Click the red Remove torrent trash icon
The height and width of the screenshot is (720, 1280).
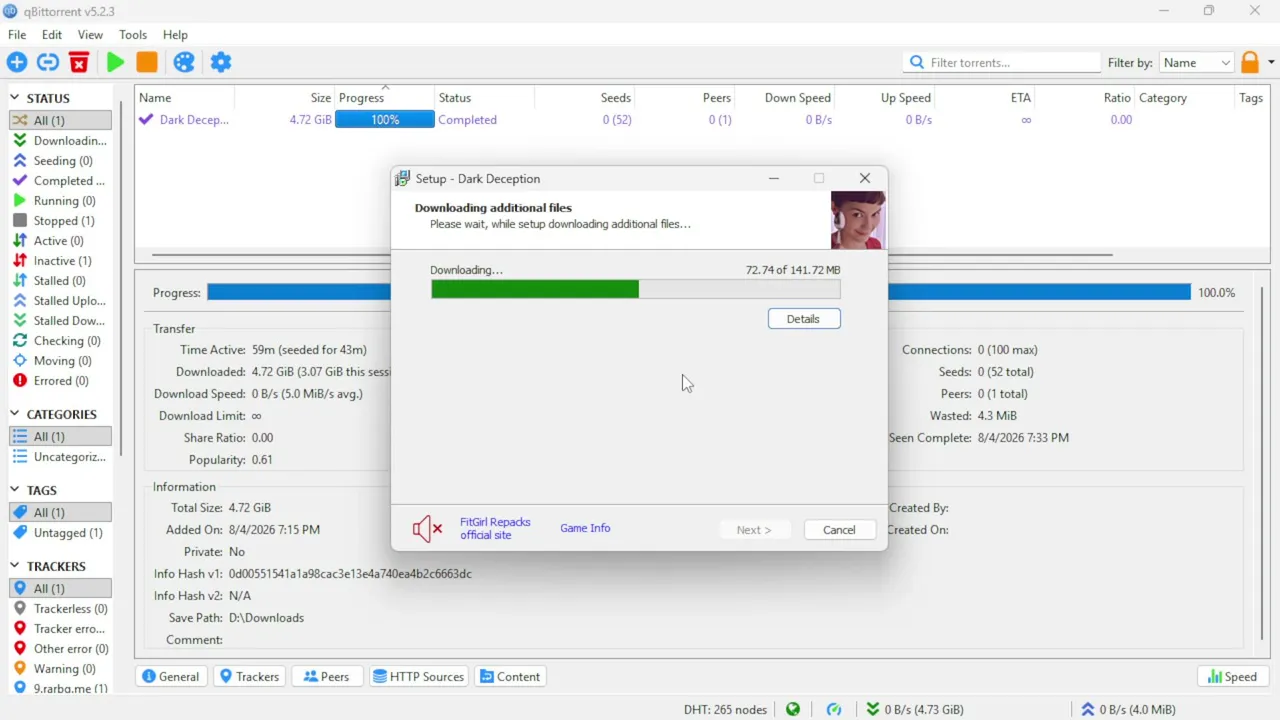click(79, 62)
